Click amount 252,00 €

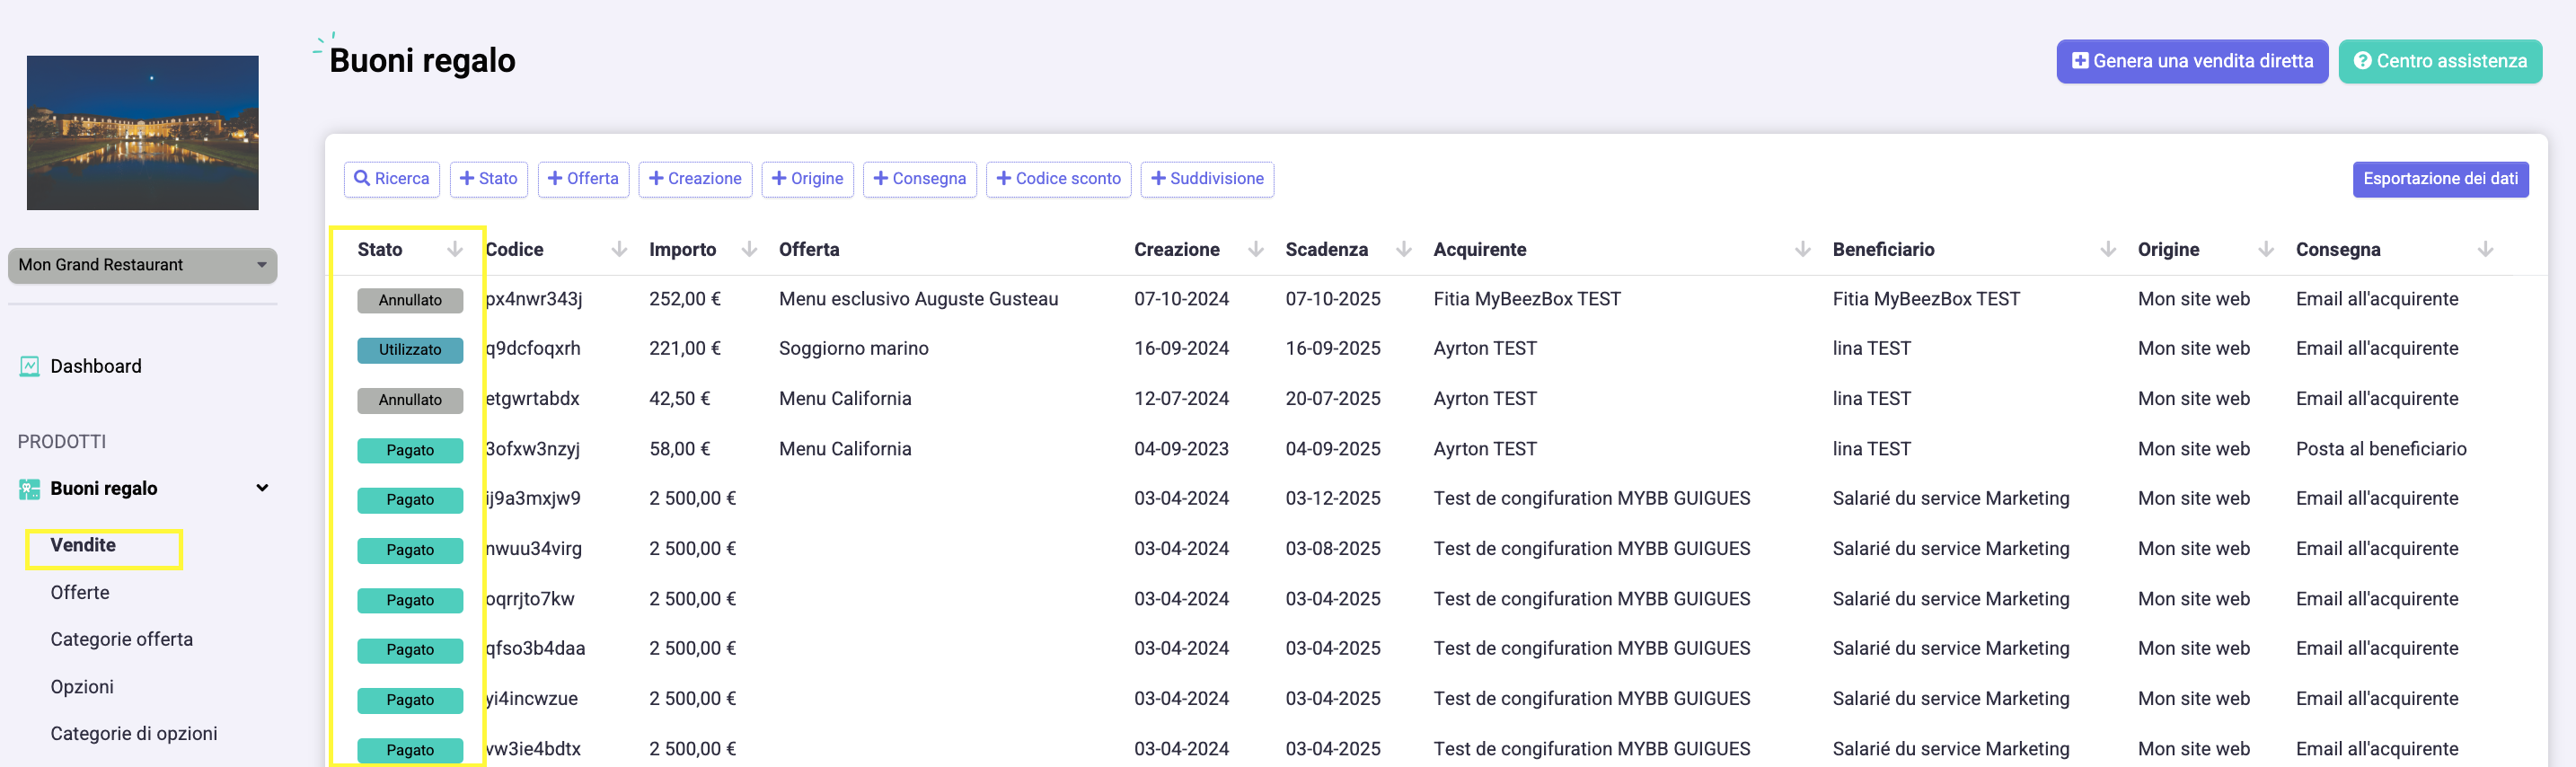(685, 300)
